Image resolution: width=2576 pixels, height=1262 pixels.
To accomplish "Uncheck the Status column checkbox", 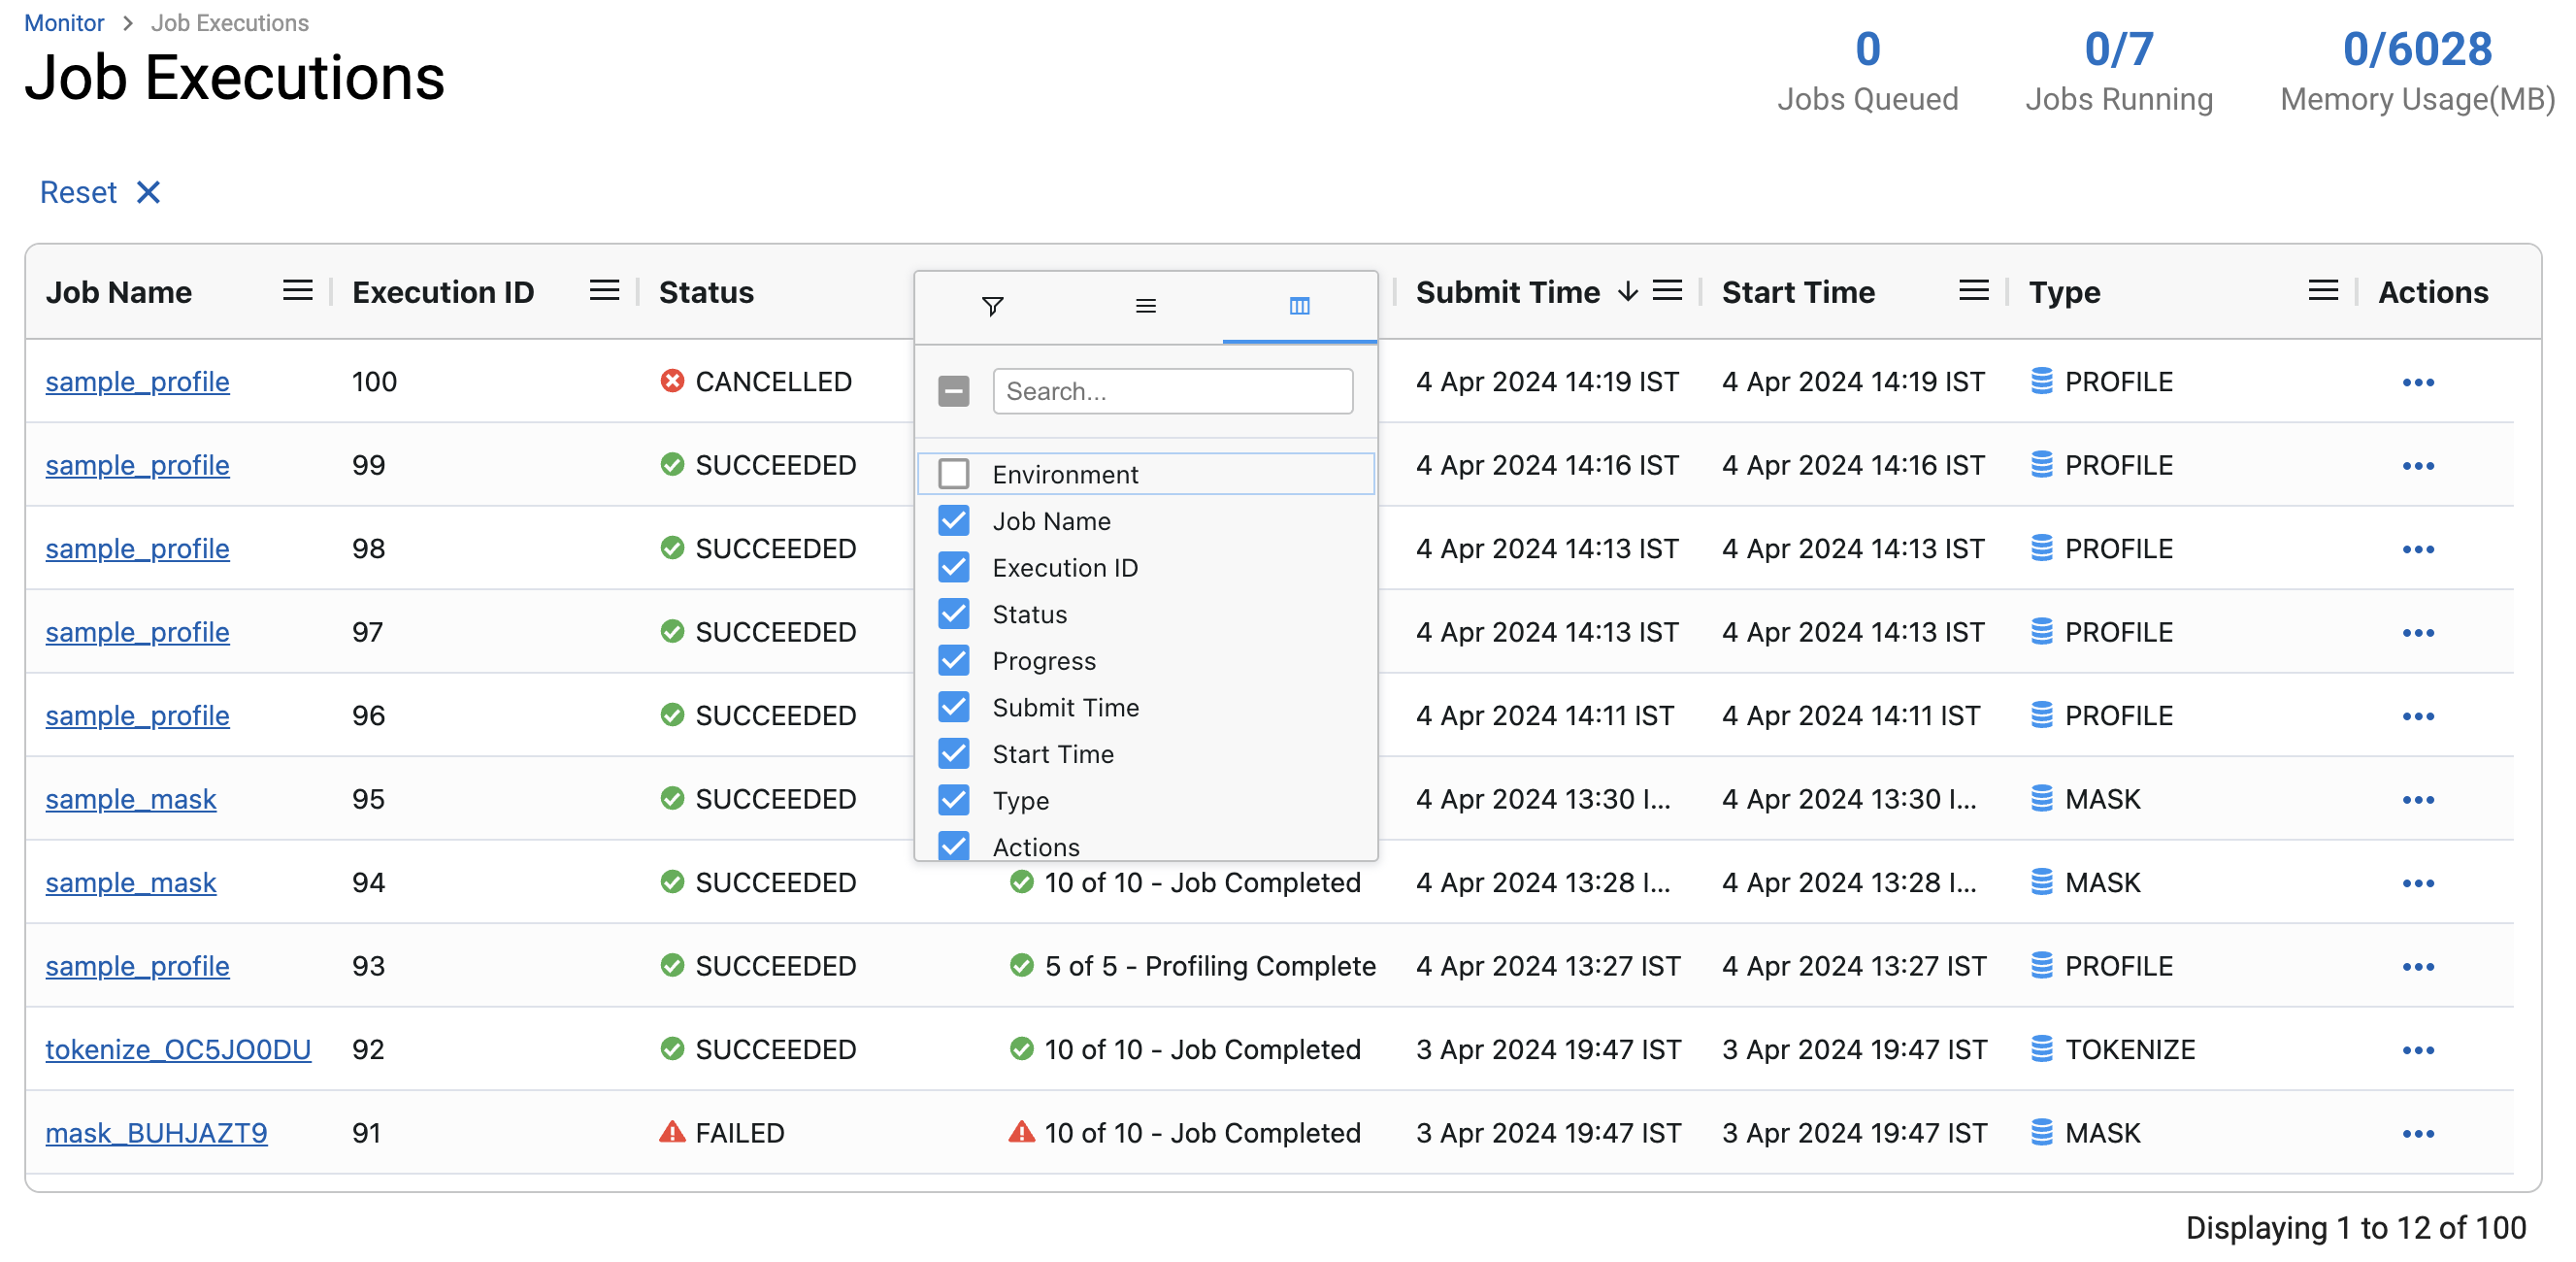I will pos(954,614).
